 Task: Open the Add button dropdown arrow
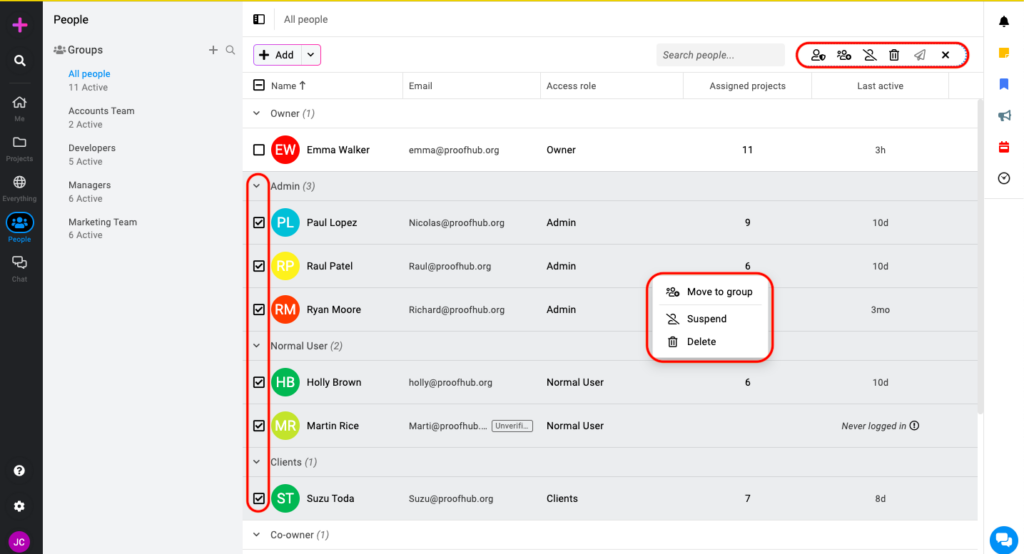point(310,55)
